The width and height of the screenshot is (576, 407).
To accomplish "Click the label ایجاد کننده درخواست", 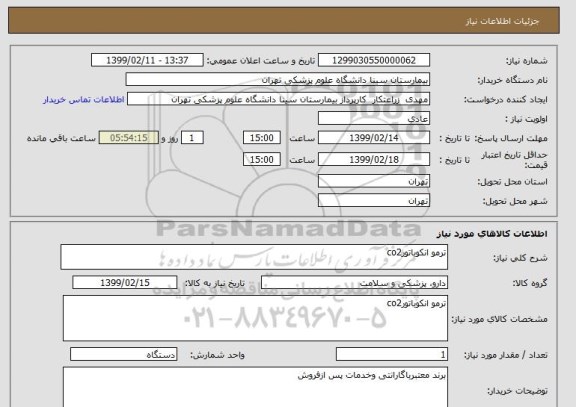I will 506,100.
